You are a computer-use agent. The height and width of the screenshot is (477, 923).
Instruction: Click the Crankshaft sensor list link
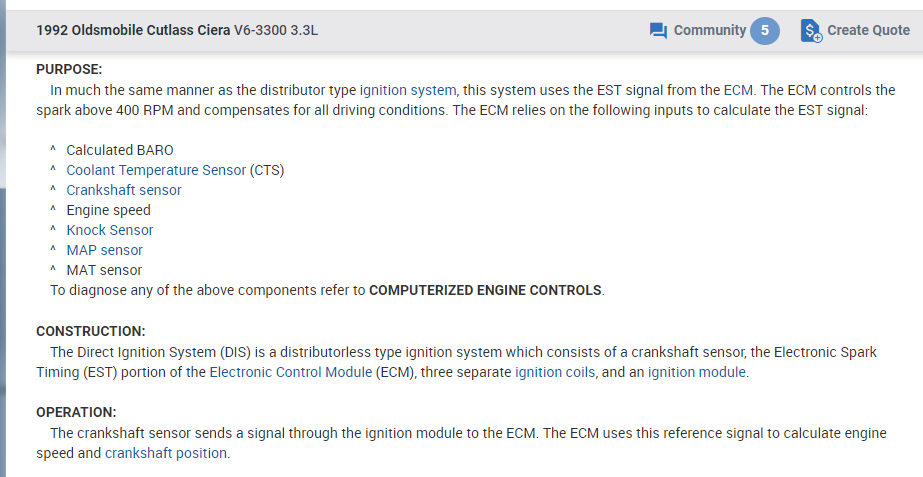click(x=124, y=190)
